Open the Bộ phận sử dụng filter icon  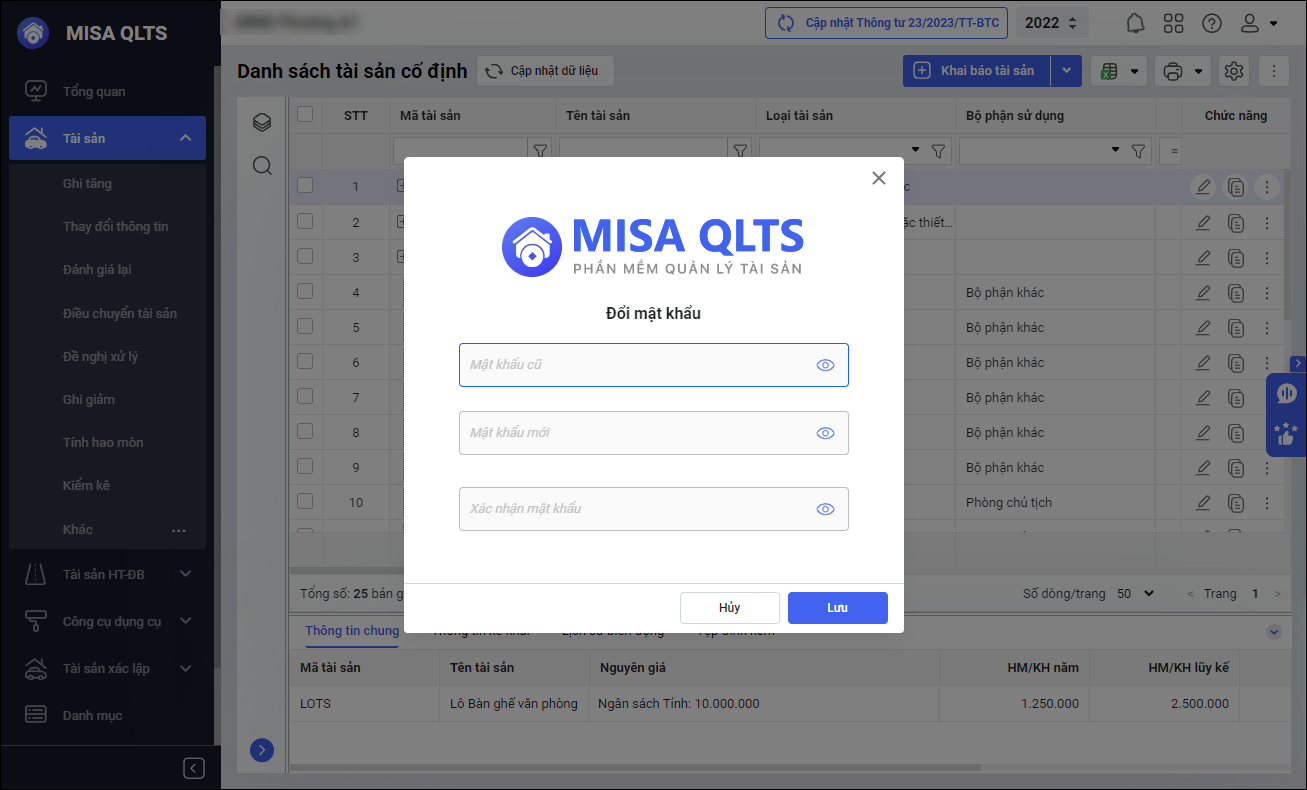click(1138, 151)
